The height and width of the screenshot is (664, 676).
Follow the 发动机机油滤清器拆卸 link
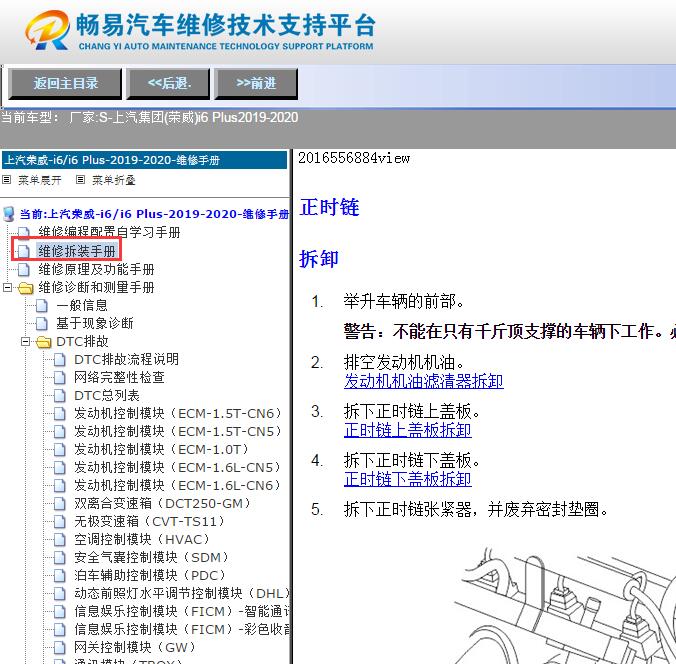tap(423, 382)
